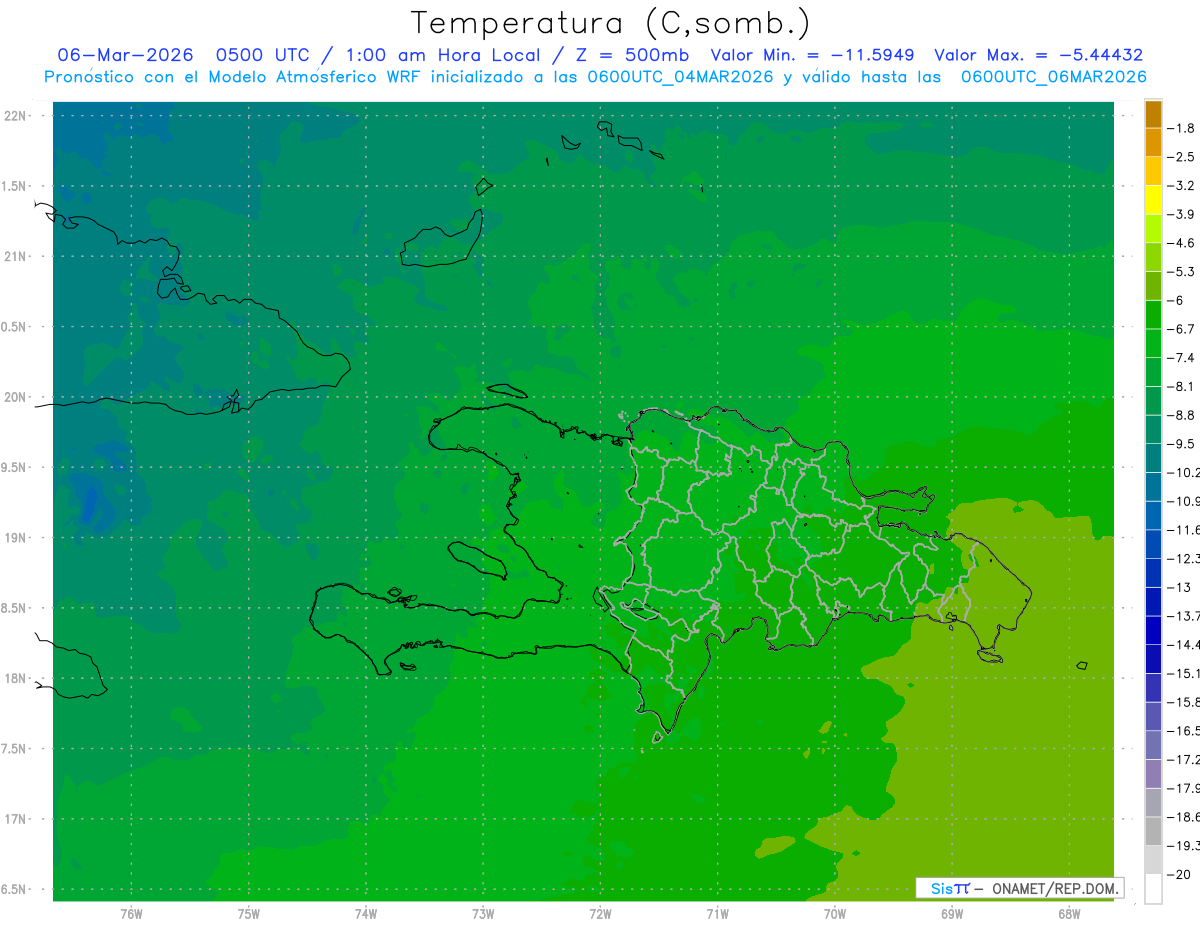
Task: Pick the olive-green swatch between -5.3 and -6
Action: point(1153,286)
